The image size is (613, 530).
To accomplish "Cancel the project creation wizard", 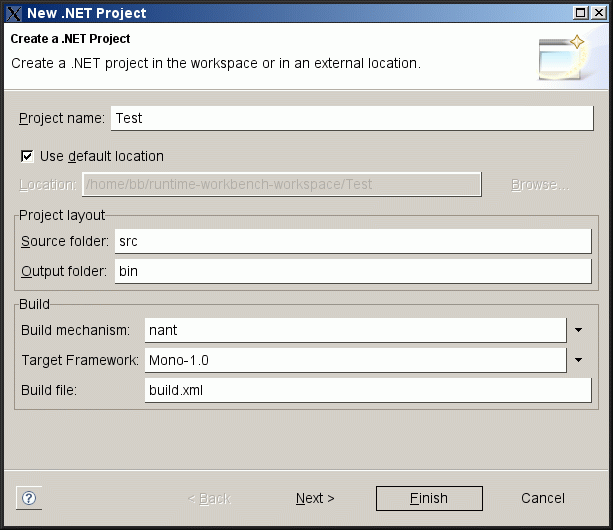I will [x=543, y=498].
